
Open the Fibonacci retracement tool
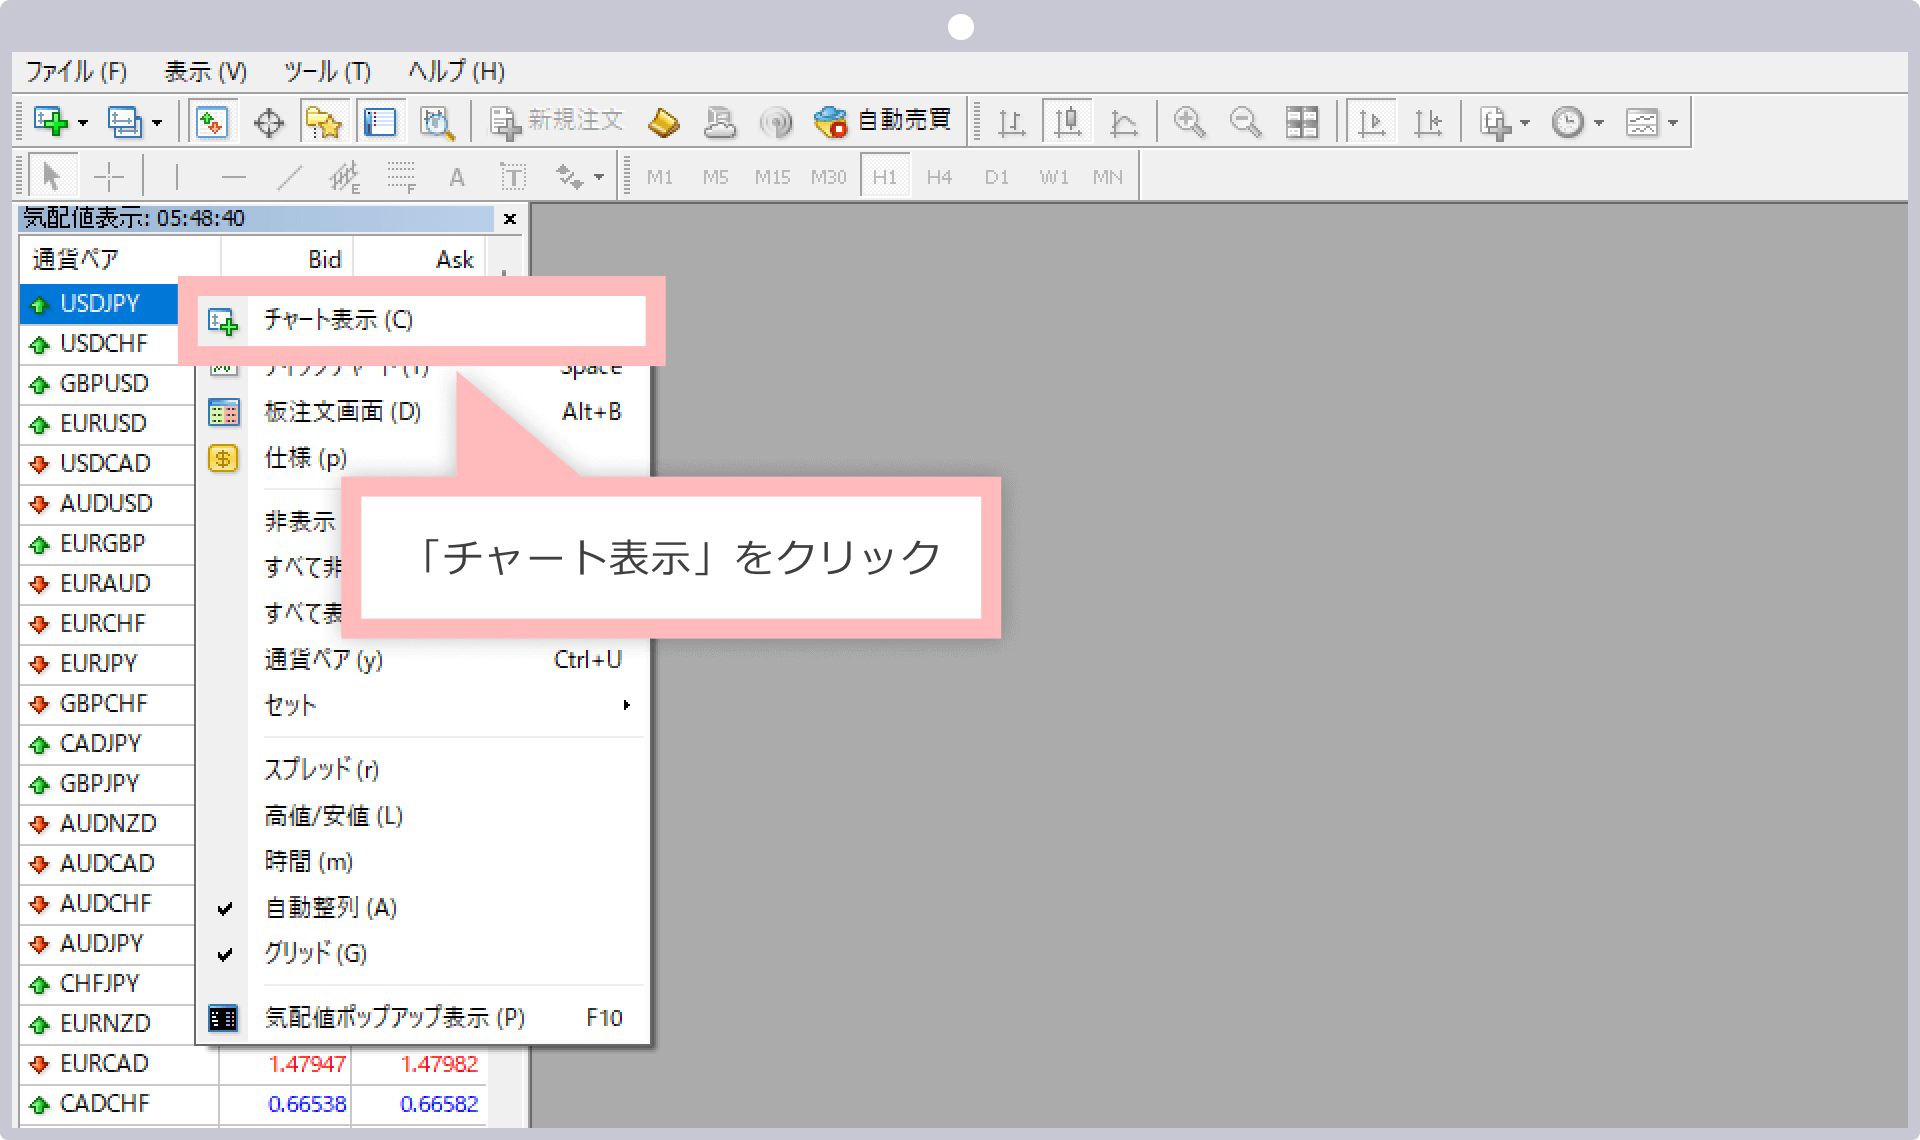[398, 175]
